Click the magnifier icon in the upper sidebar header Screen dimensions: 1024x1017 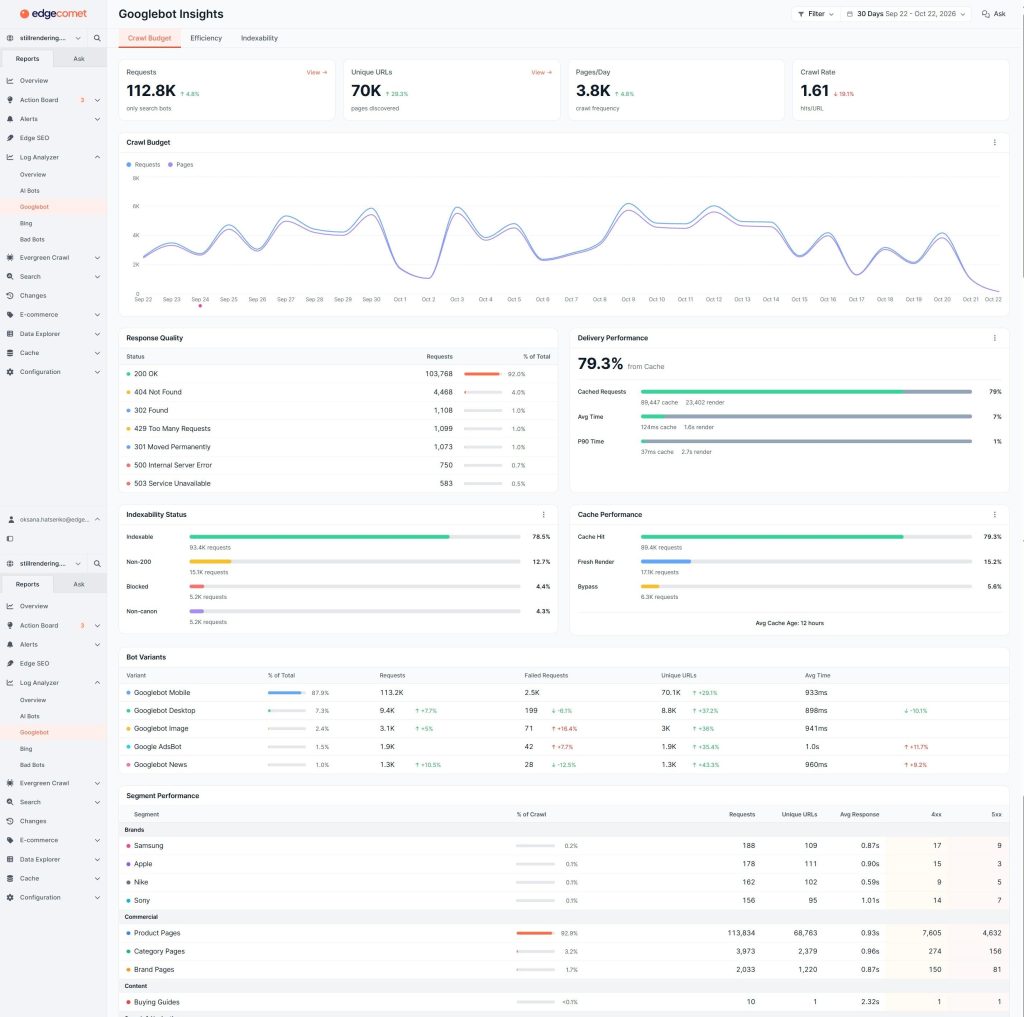coord(97,39)
